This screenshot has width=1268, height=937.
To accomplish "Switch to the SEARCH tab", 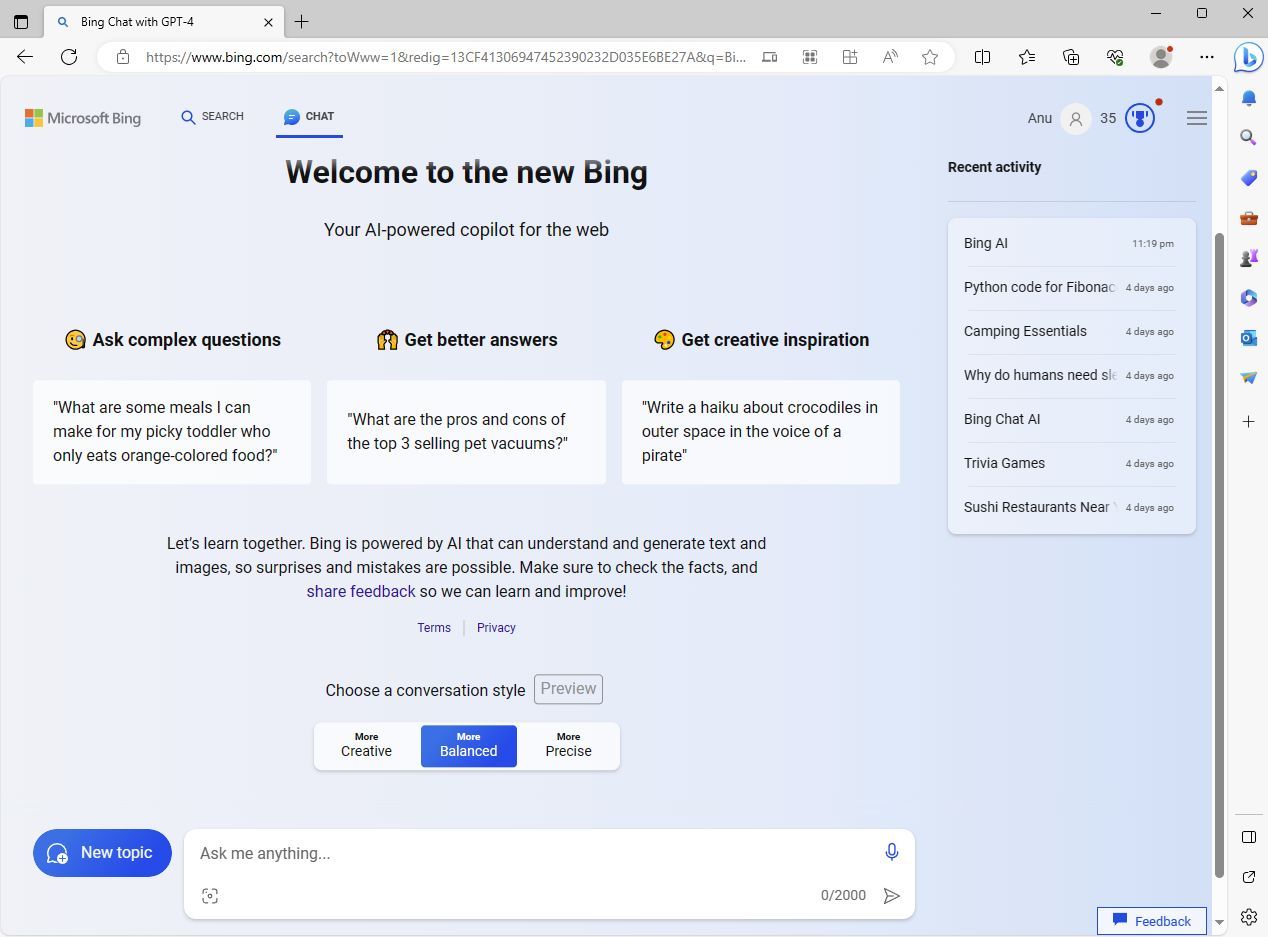I will click(x=212, y=117).
